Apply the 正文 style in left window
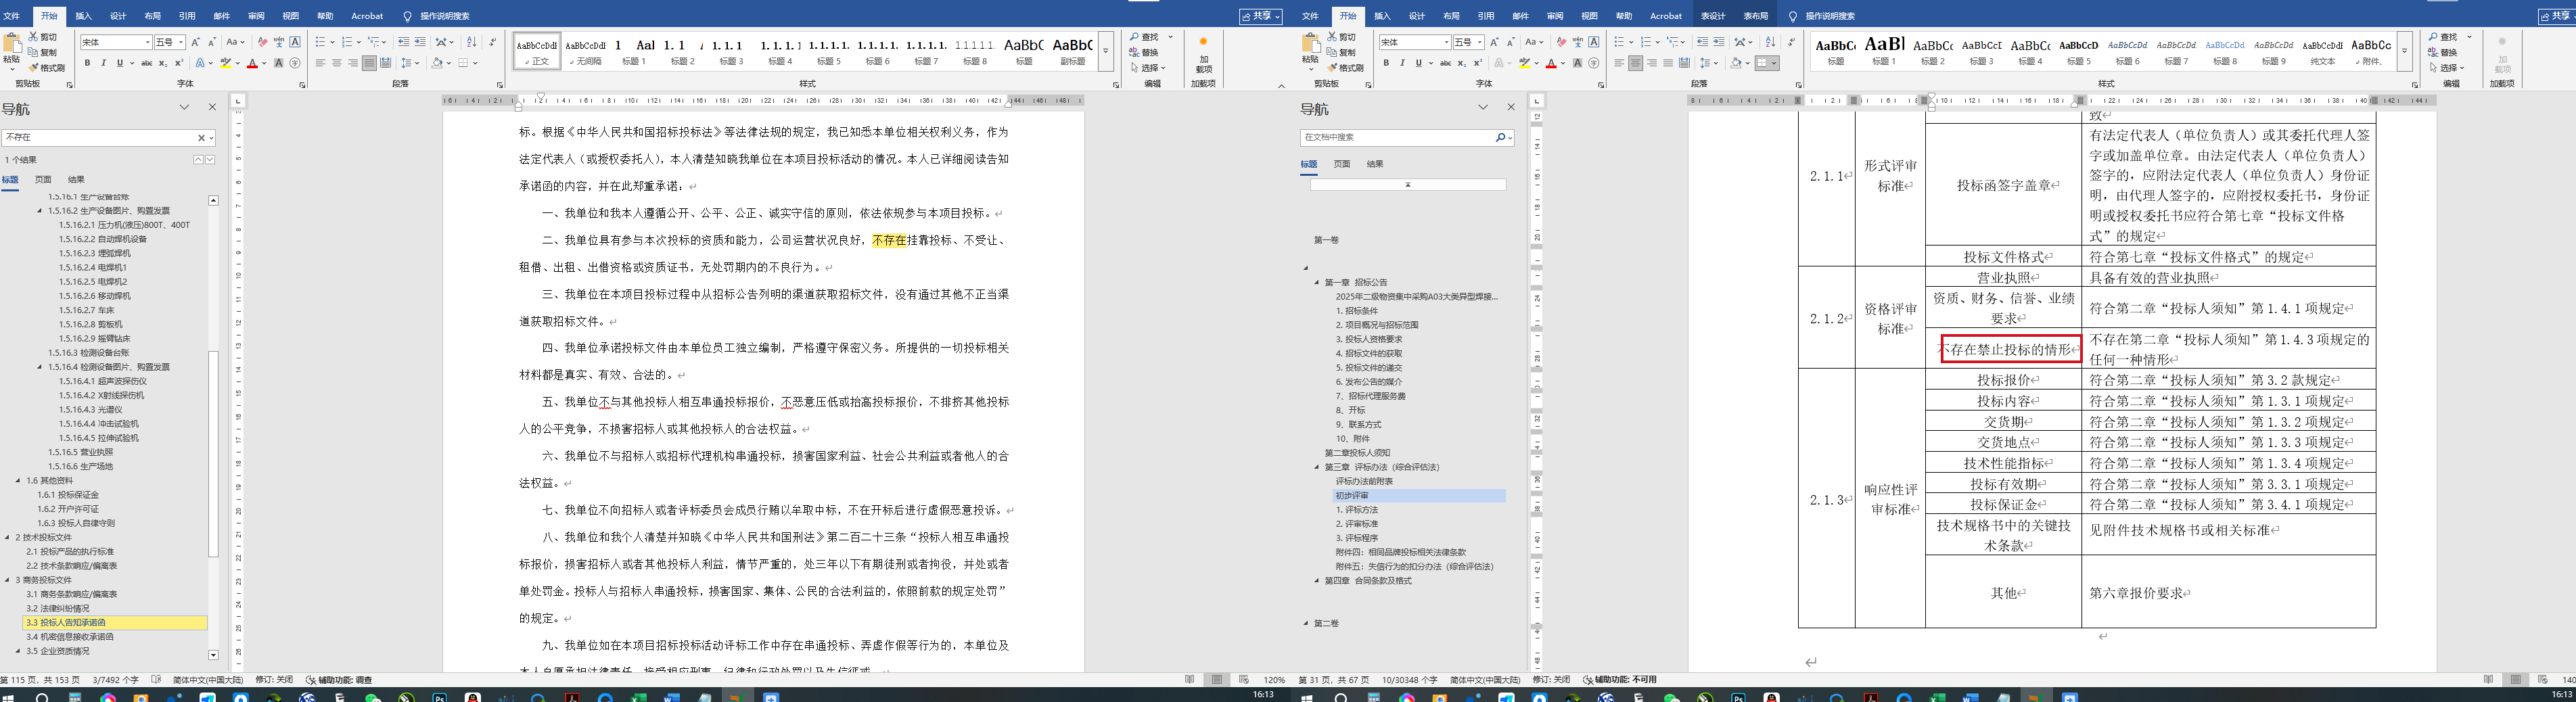 pyautogui.click(x=537, y=51)
